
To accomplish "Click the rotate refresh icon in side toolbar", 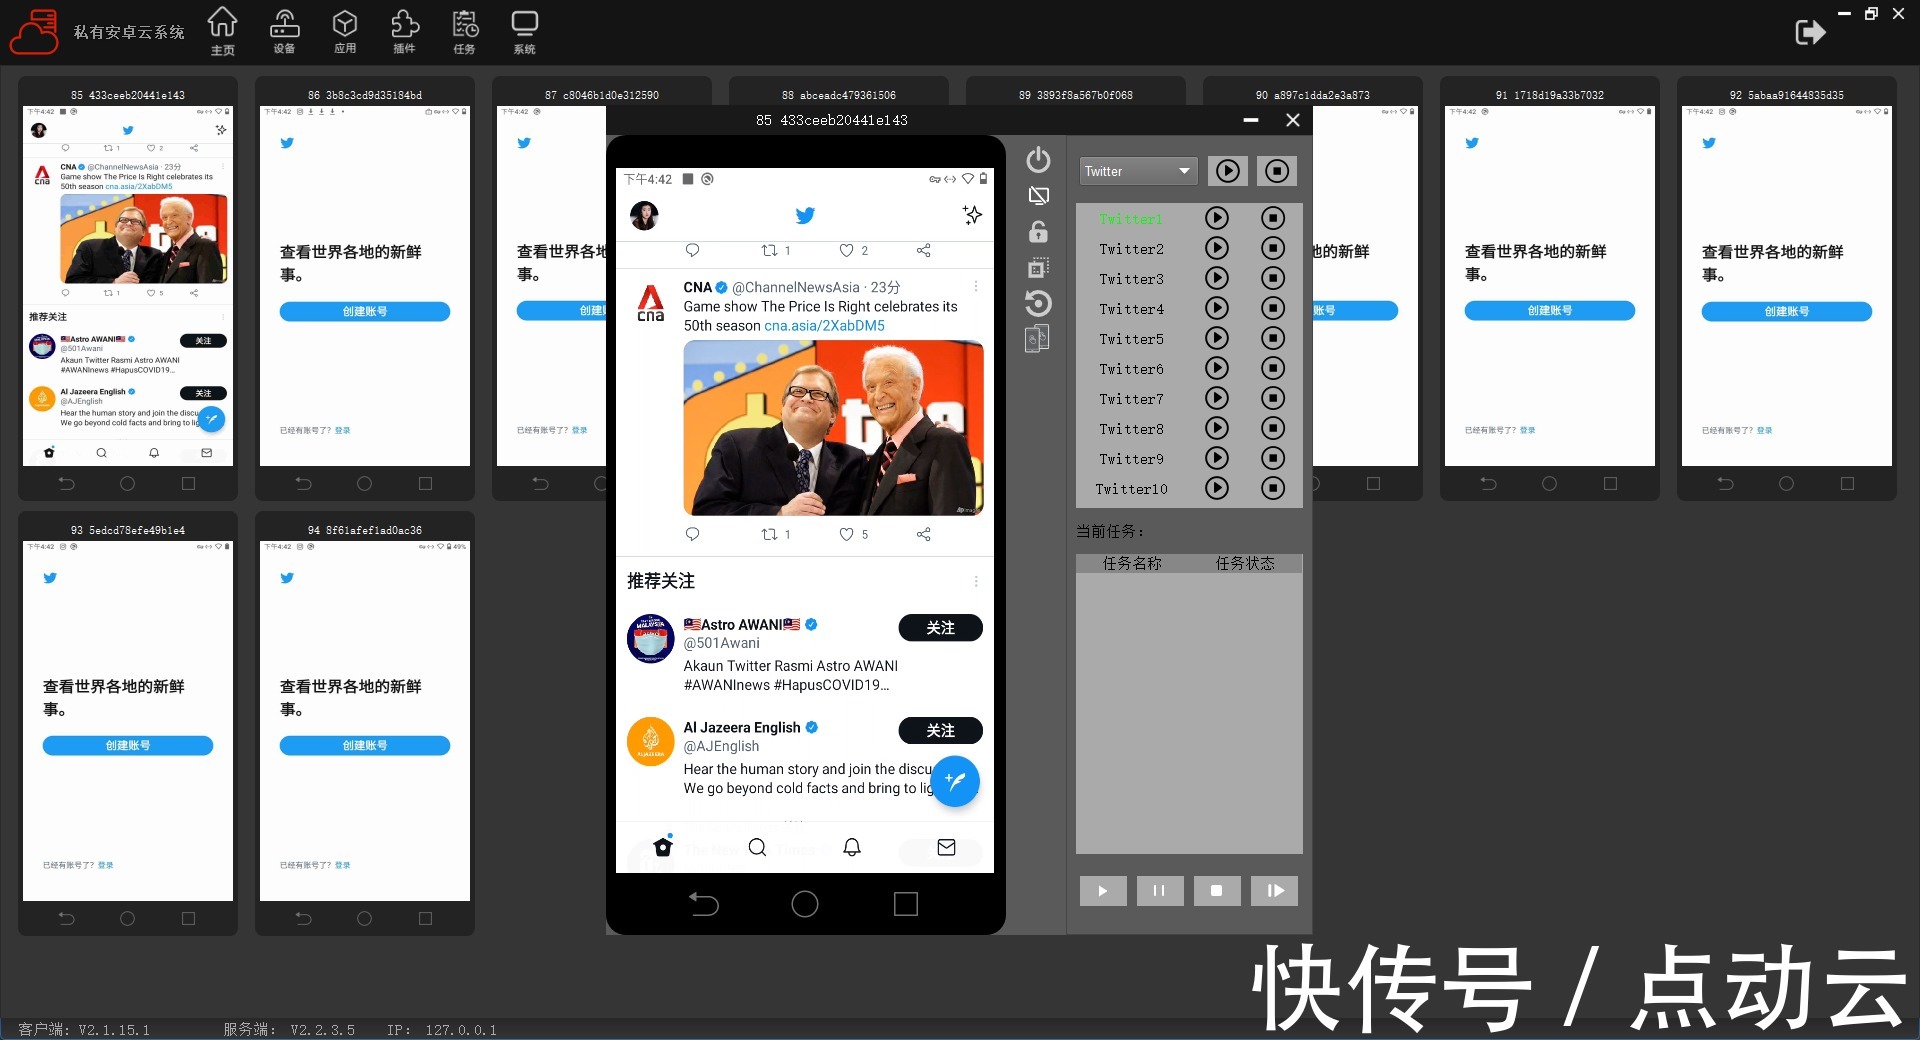I will [x=1038, y=303].
